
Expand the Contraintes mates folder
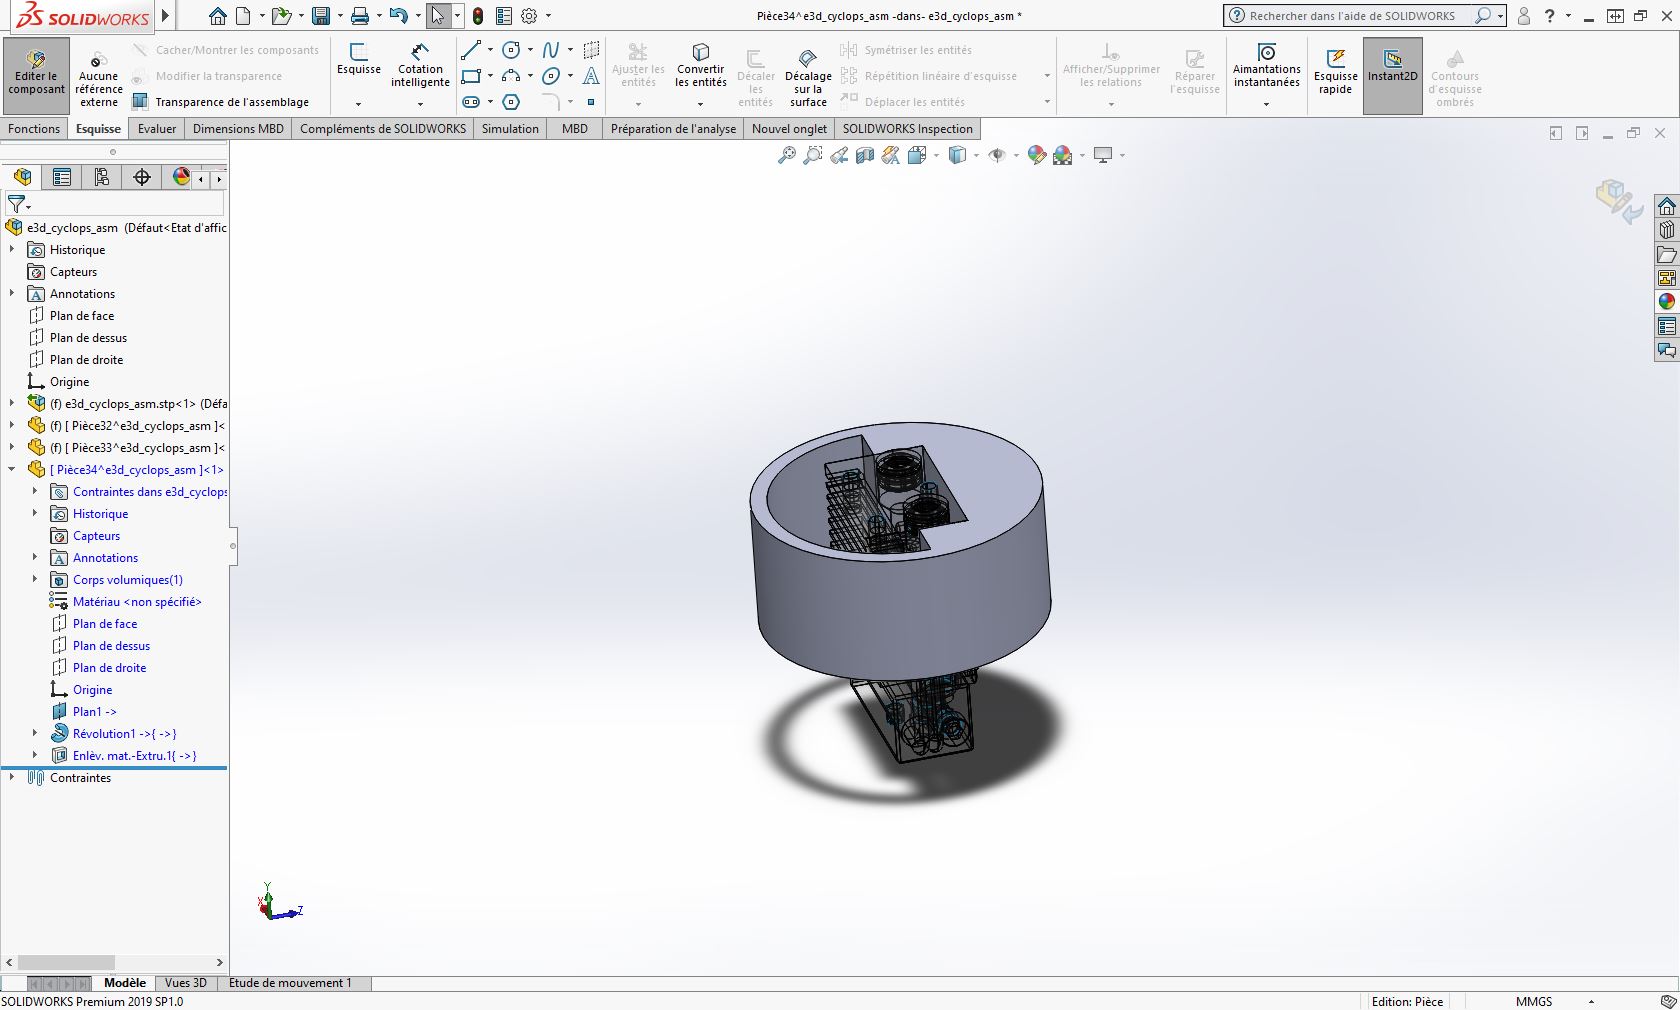(x=12, y=777)
